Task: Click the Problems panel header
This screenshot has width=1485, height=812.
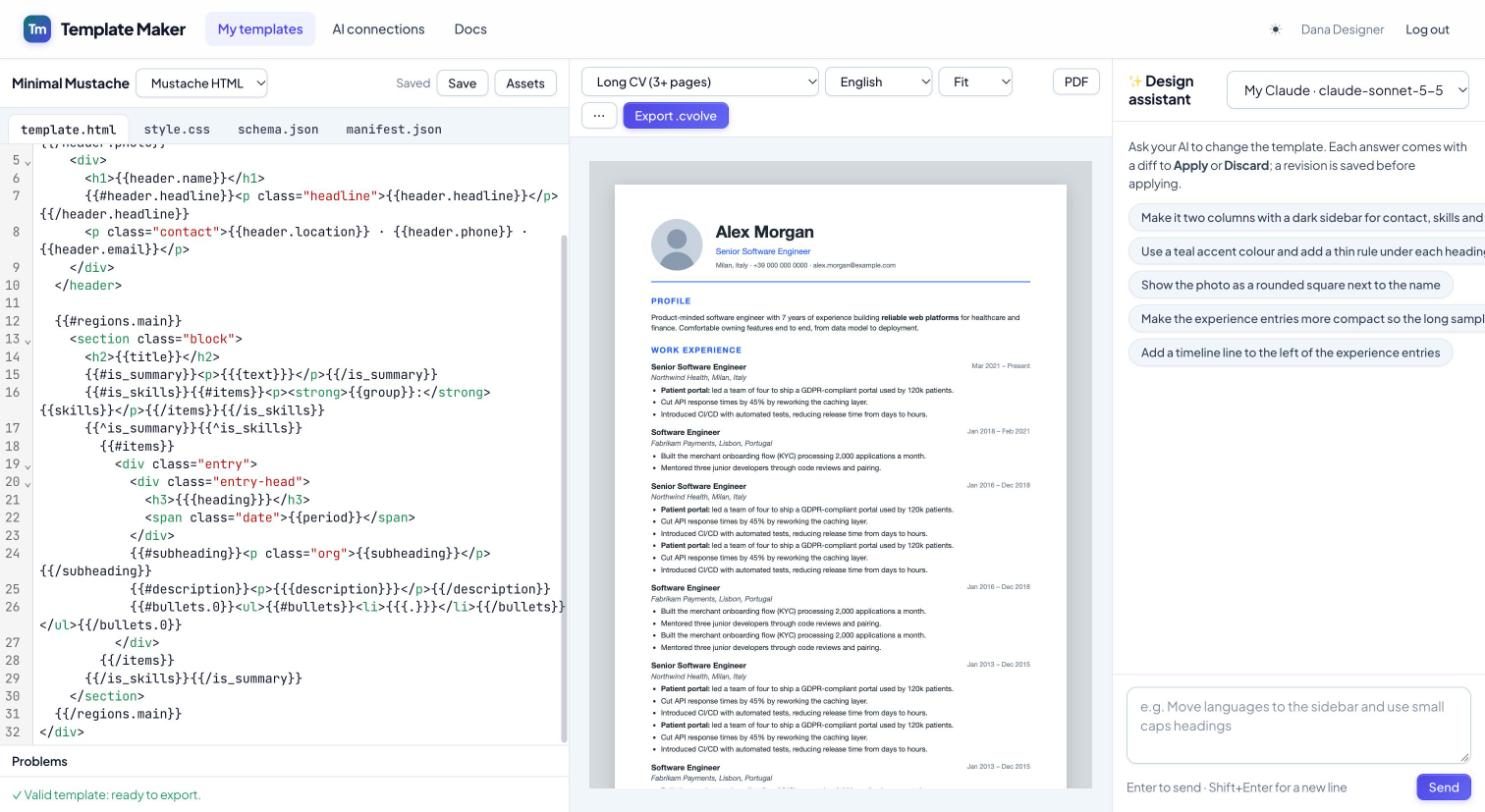Action: 284,761
